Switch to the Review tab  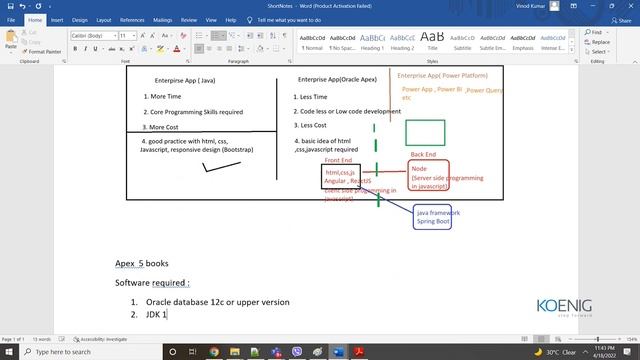tap(189, 20)
